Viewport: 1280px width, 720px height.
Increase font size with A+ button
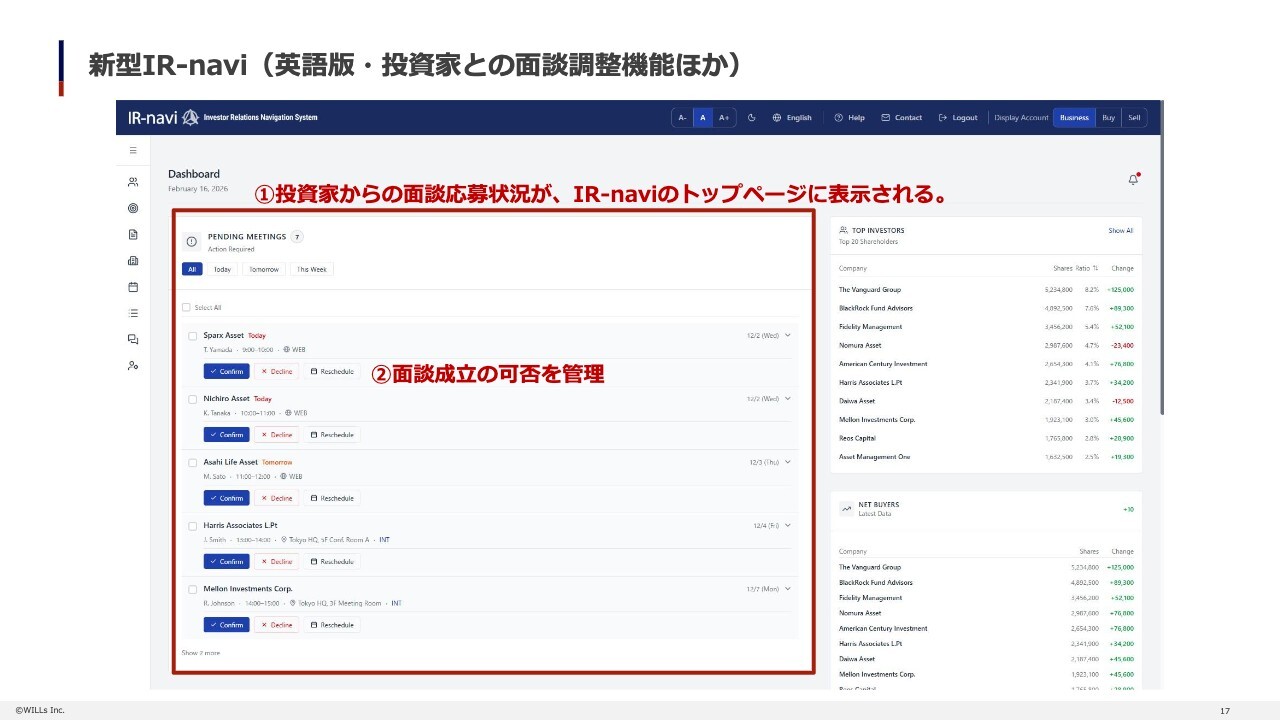724,118
